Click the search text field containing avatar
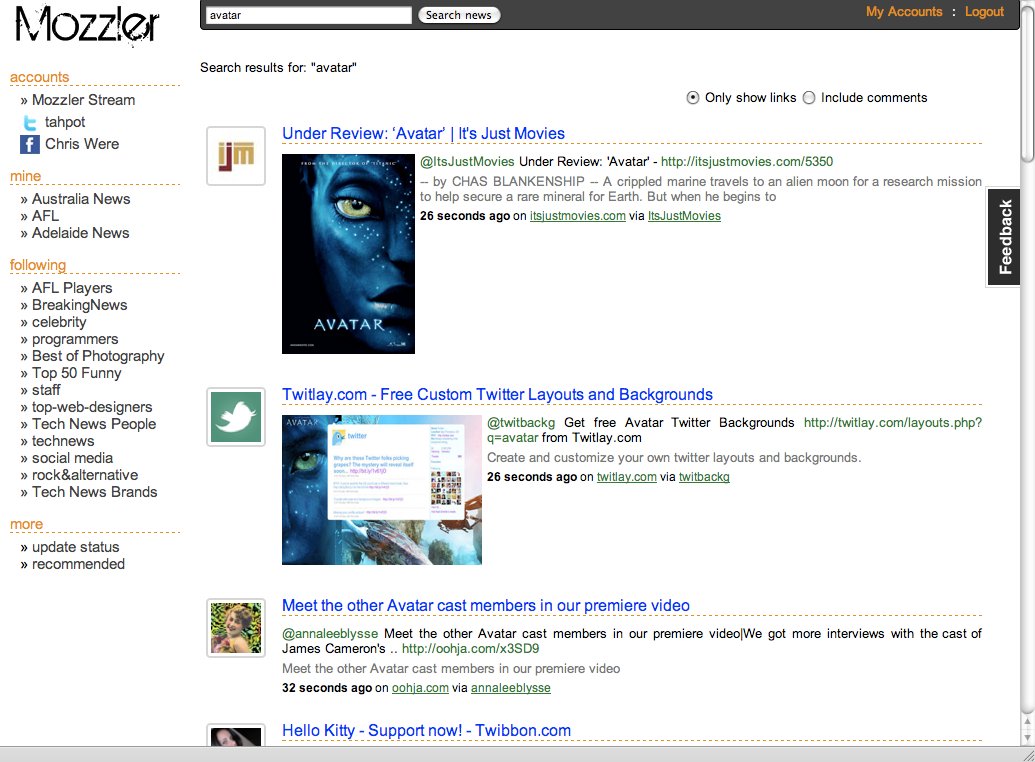The height and width of the screenshot is (762, 1035). [x=308, y=15]
